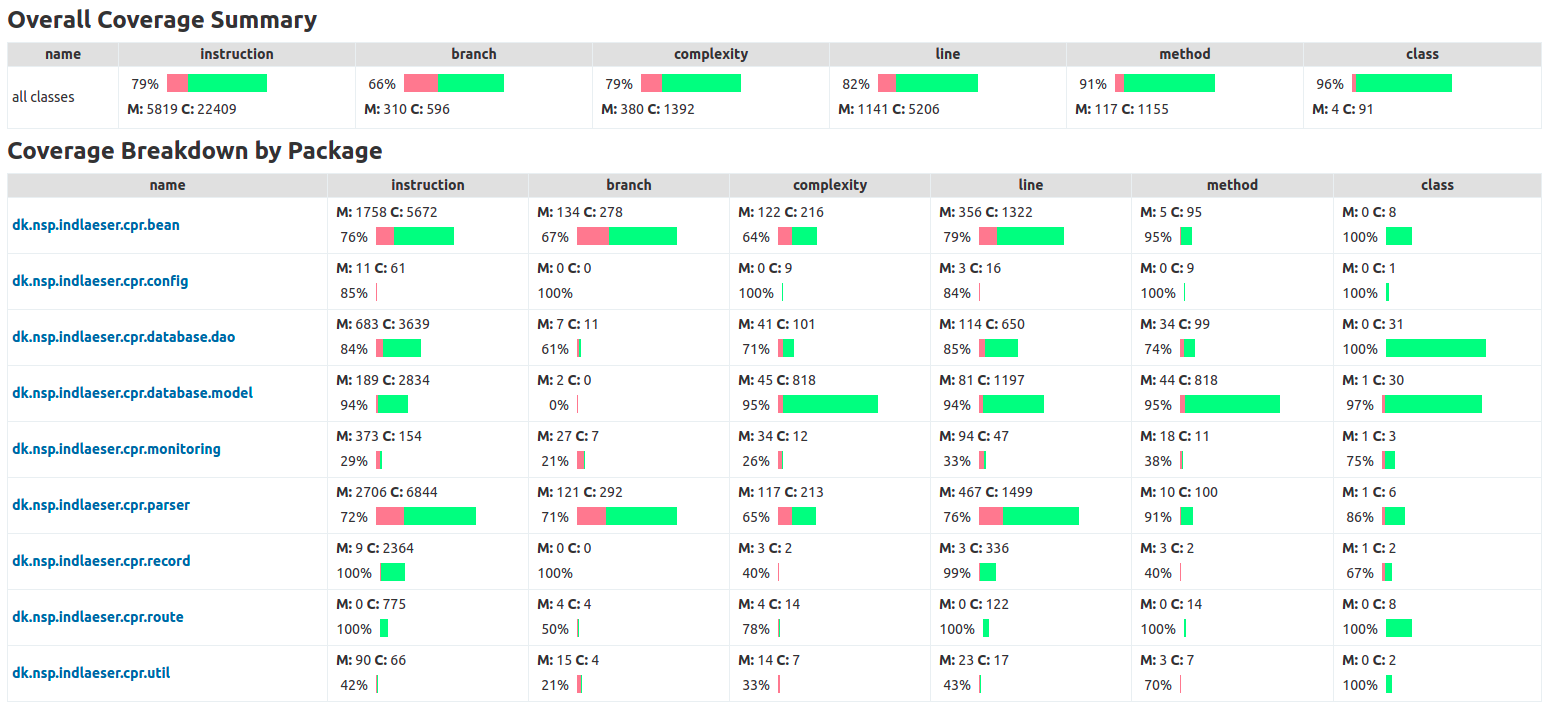The width and height of the screenshot is (1550, 726).
Task: Click the name header in package breakdown table
Action: point(167,185)
